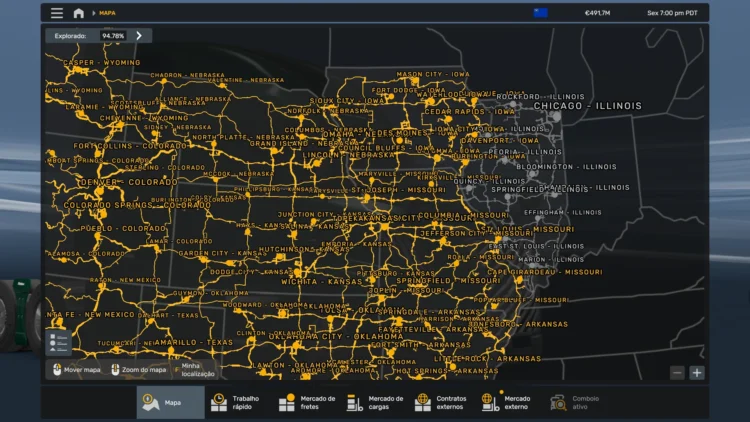Click the Fort Collins - Colorado label
The image size is (750, 422).
(x=130, y=146)
